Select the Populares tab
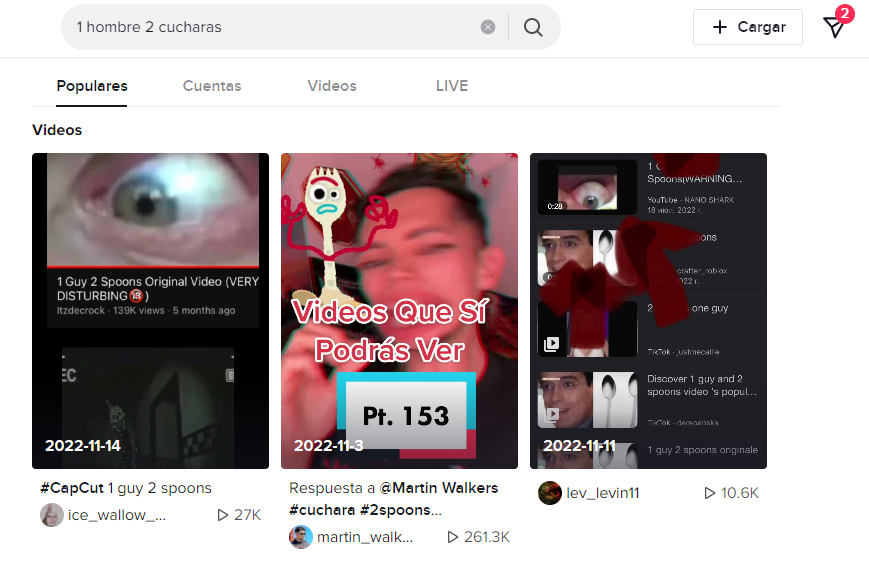The image size is (869, 565). 92,86
